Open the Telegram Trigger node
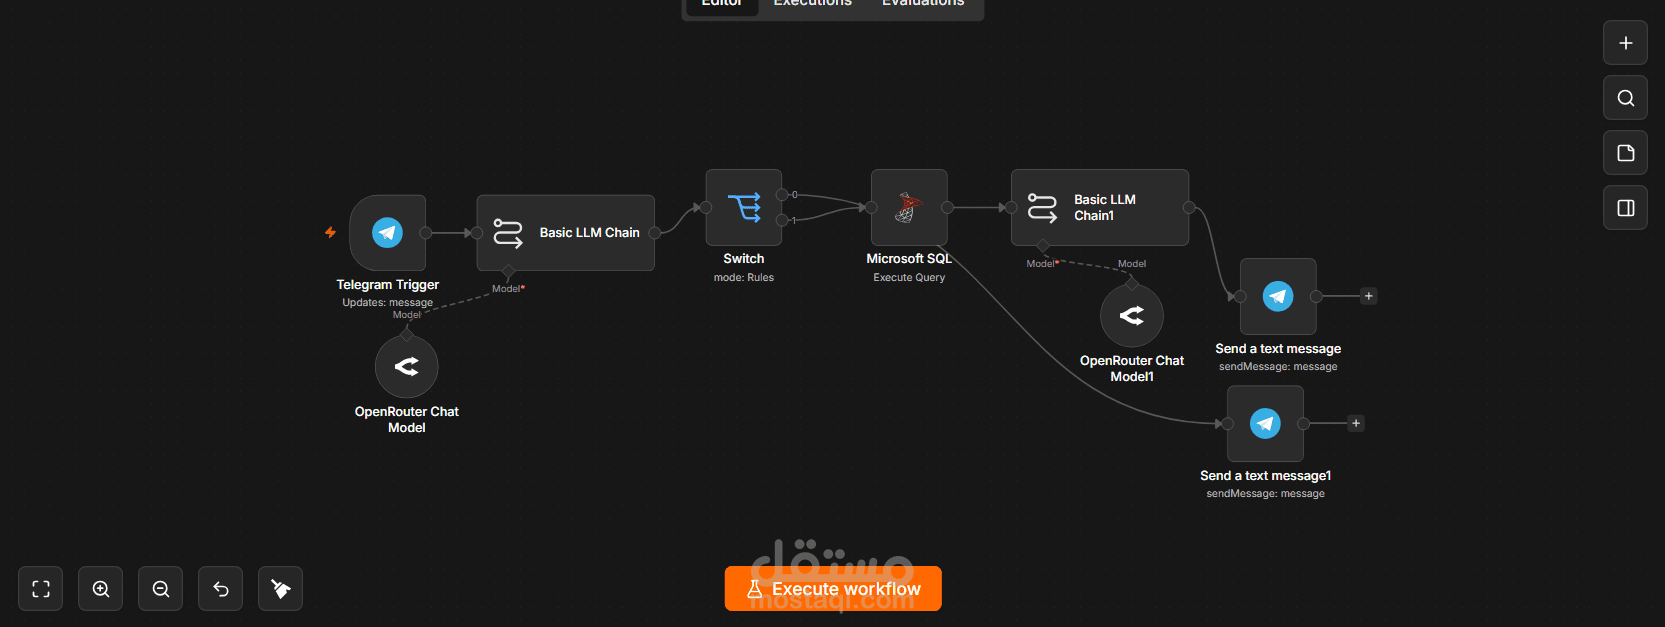The width and height of the screenshot is (1665, 627). tap(388, 232)
